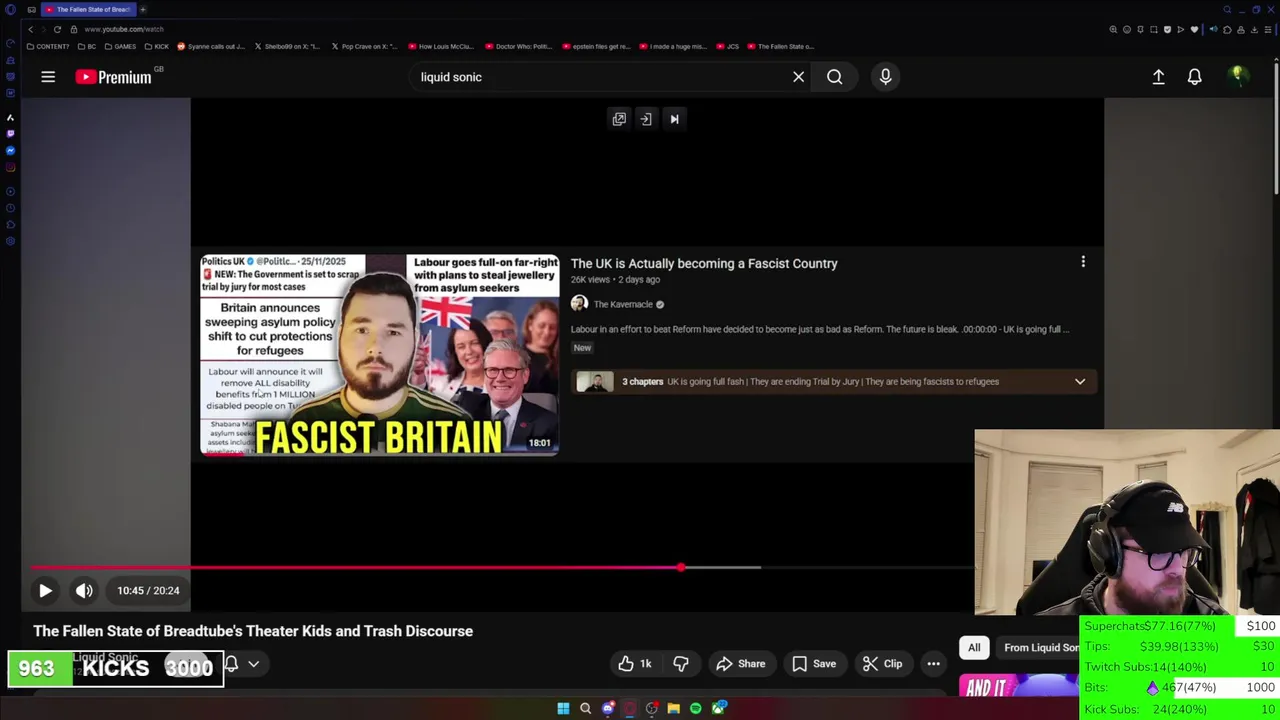Open File Explorer folder on taskbar
The image size is (1280, 720).
(674, 709)
